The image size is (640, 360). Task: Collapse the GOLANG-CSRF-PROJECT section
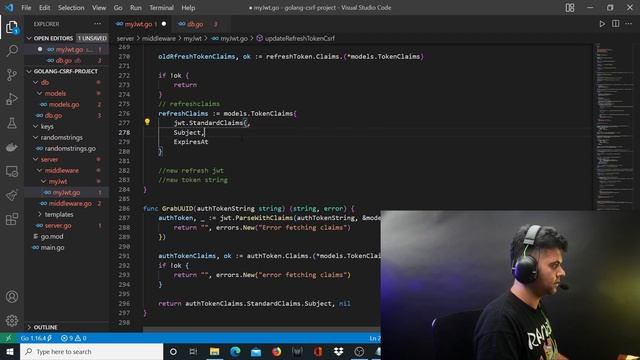pyautogui.click(x=29, y=71)
